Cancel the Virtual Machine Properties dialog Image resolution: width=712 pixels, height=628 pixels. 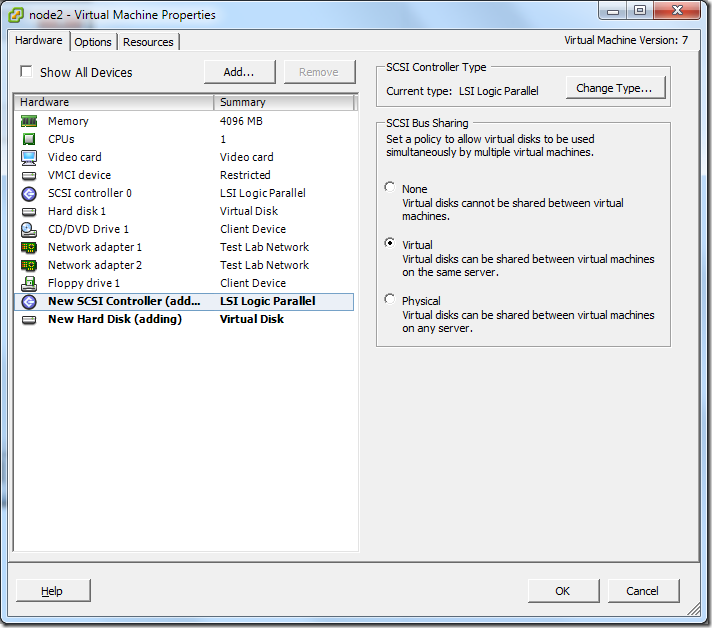[x=643, y=591]
